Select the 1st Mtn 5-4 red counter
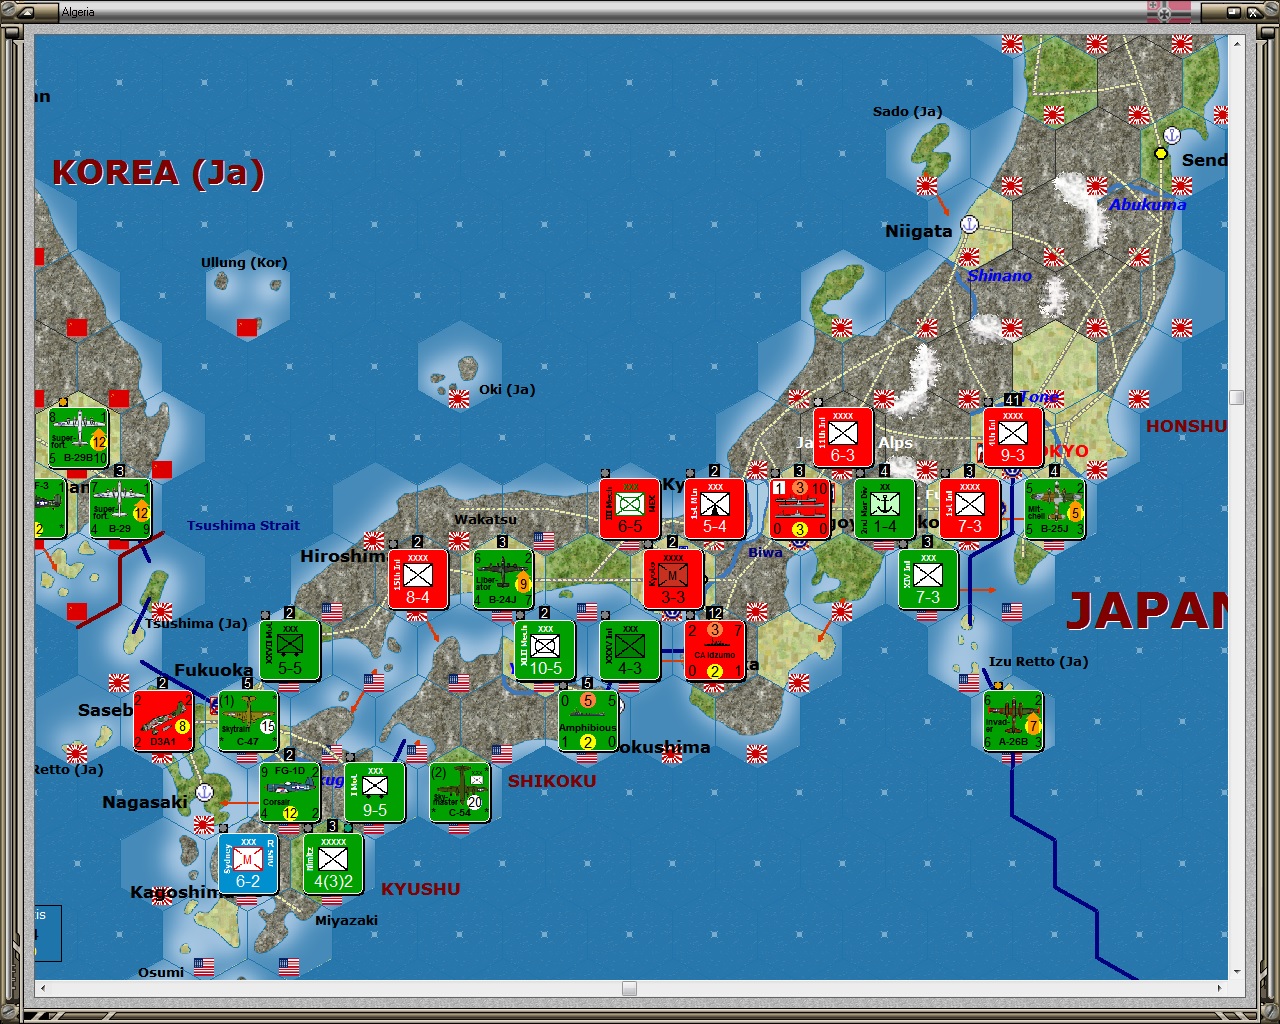The image size is (1280, 1024). pos(715,508)
